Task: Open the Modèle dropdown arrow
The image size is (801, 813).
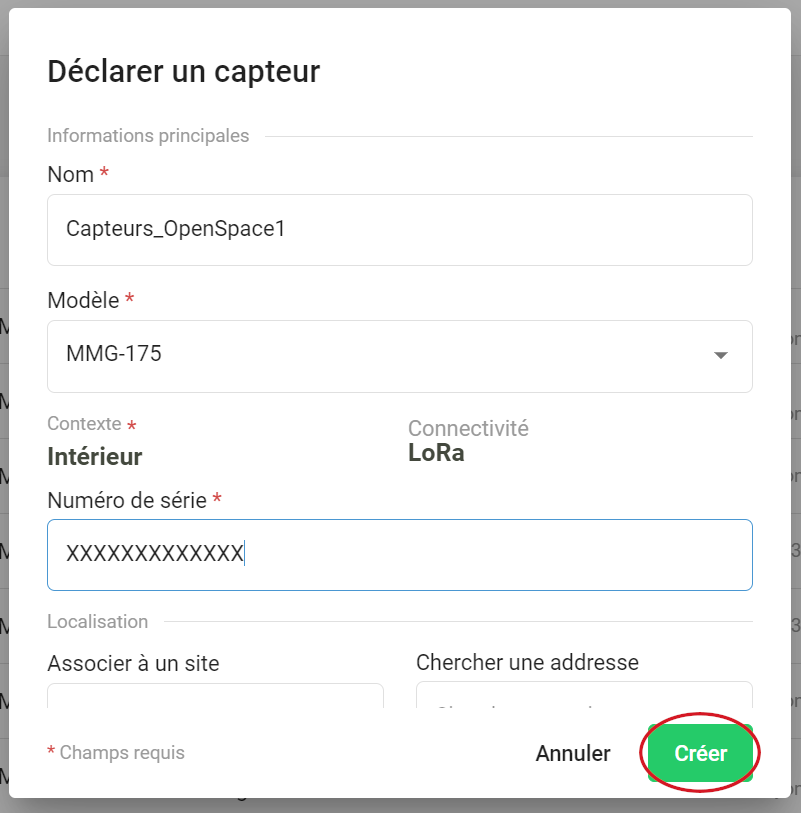Action: (720, 356)
